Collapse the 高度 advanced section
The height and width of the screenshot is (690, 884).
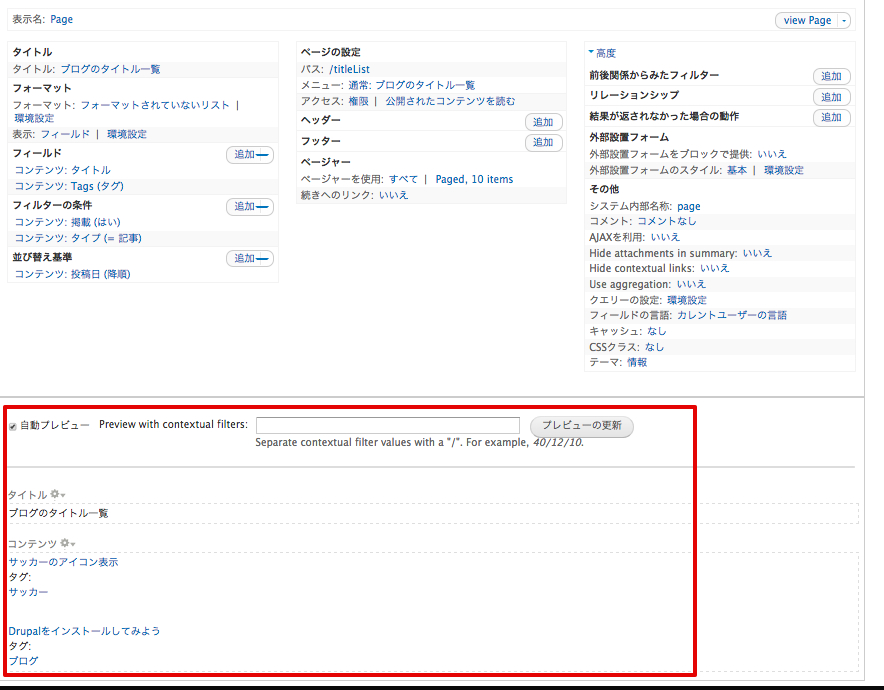point(602,52)
